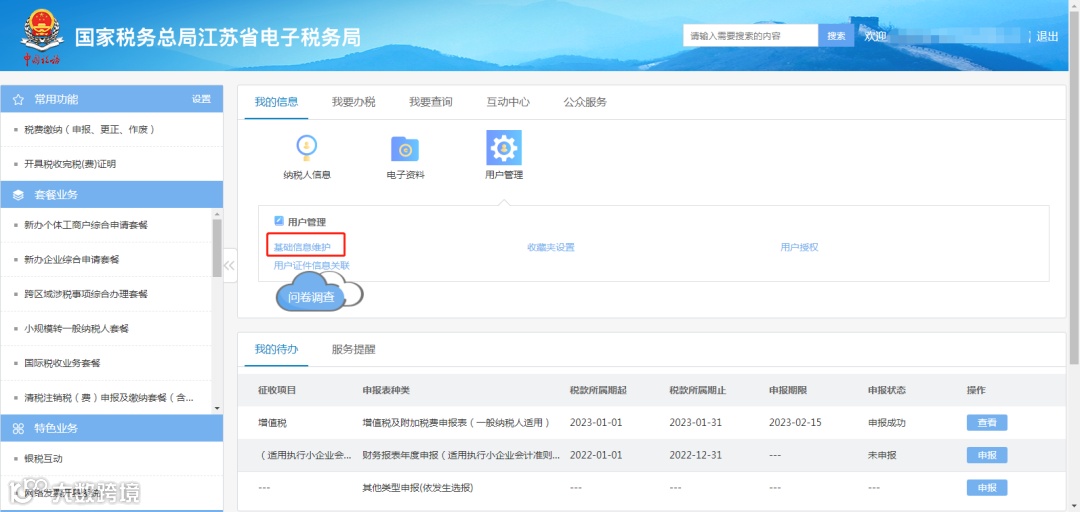Viewport: 1080px width, 512px height.
Task: Click the star icon beside 常用功能
Action: coord(19,99)
